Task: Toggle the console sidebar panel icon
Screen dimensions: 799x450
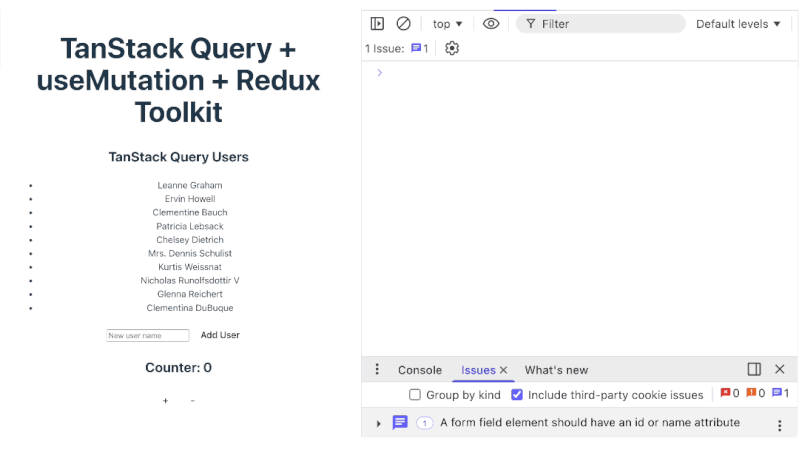Action: tap(377, 24)
